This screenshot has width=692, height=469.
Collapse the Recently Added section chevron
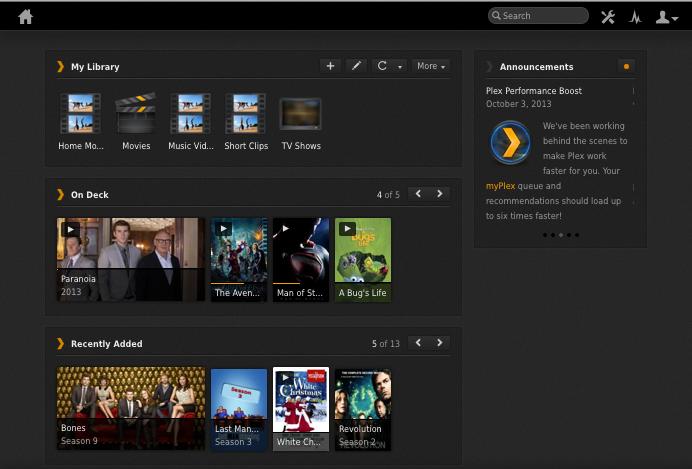(60, 344)
